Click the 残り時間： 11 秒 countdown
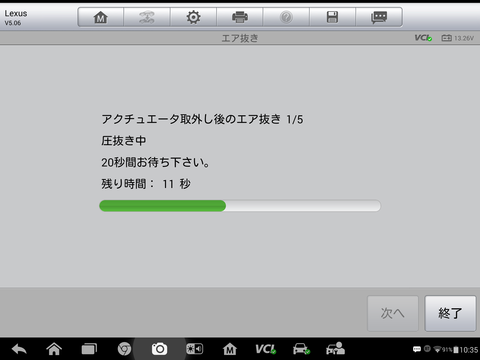 point(146,184)
